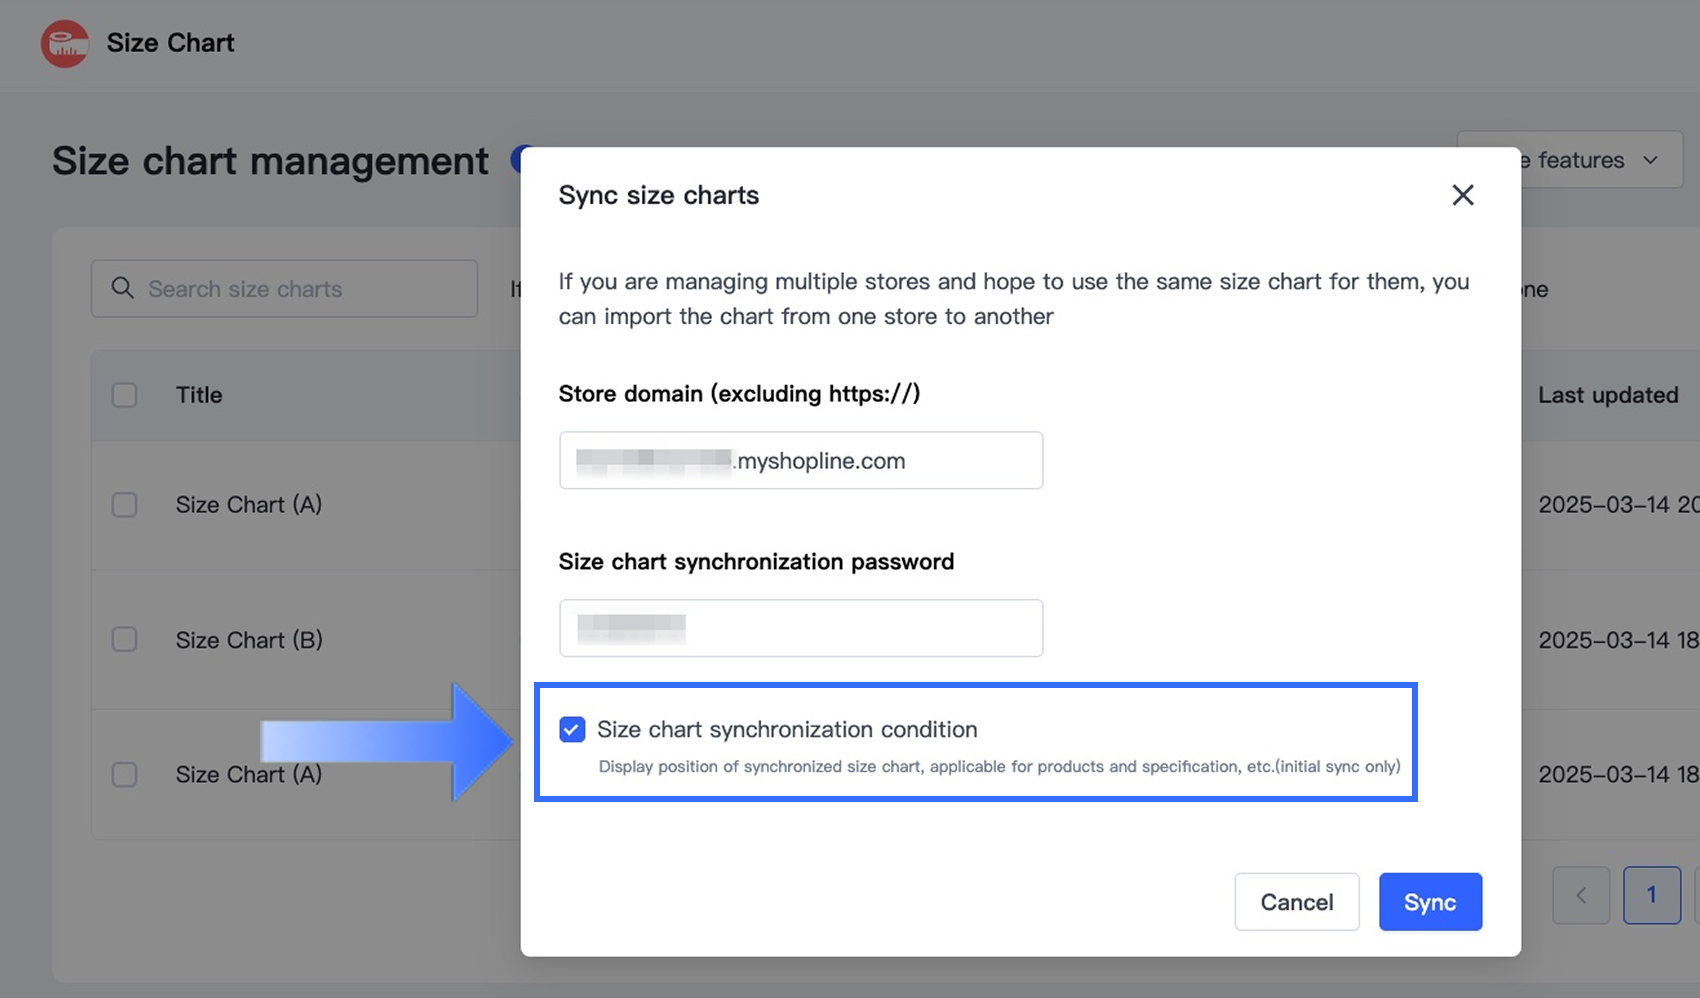Select page 1 in pagination
The image size is (1700, 998).
[x=1651, y=895]
